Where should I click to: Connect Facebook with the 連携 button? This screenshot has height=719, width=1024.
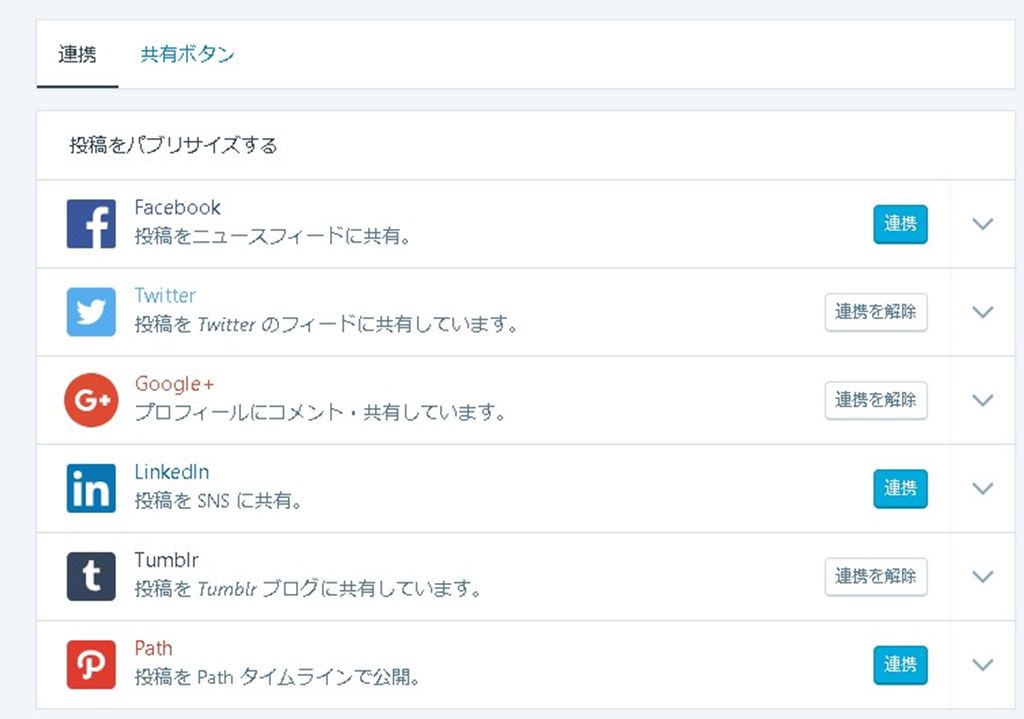click(x=900, y=224)
